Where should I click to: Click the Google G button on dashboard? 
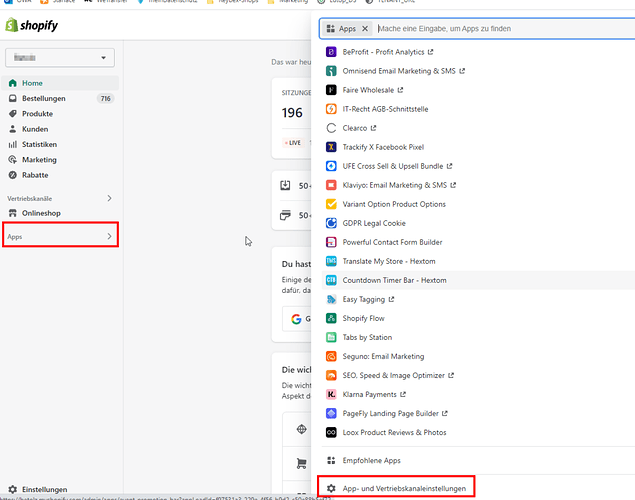coord(297,319)
